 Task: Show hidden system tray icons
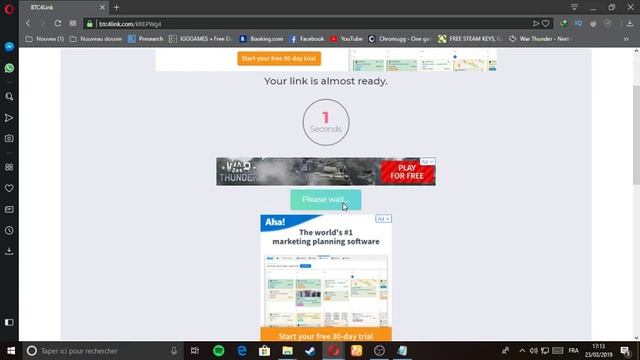[522, 351]
